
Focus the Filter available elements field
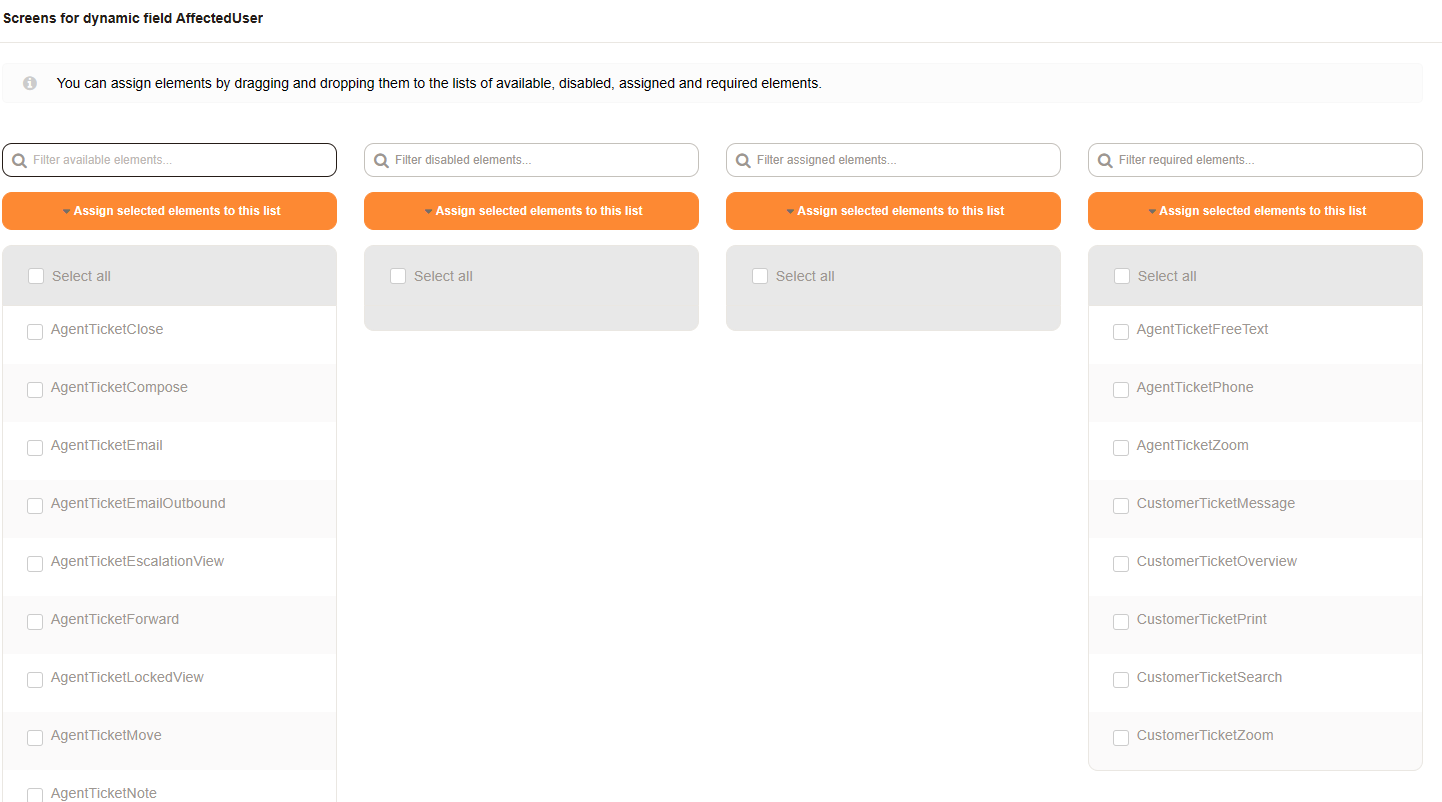point(180,160)
